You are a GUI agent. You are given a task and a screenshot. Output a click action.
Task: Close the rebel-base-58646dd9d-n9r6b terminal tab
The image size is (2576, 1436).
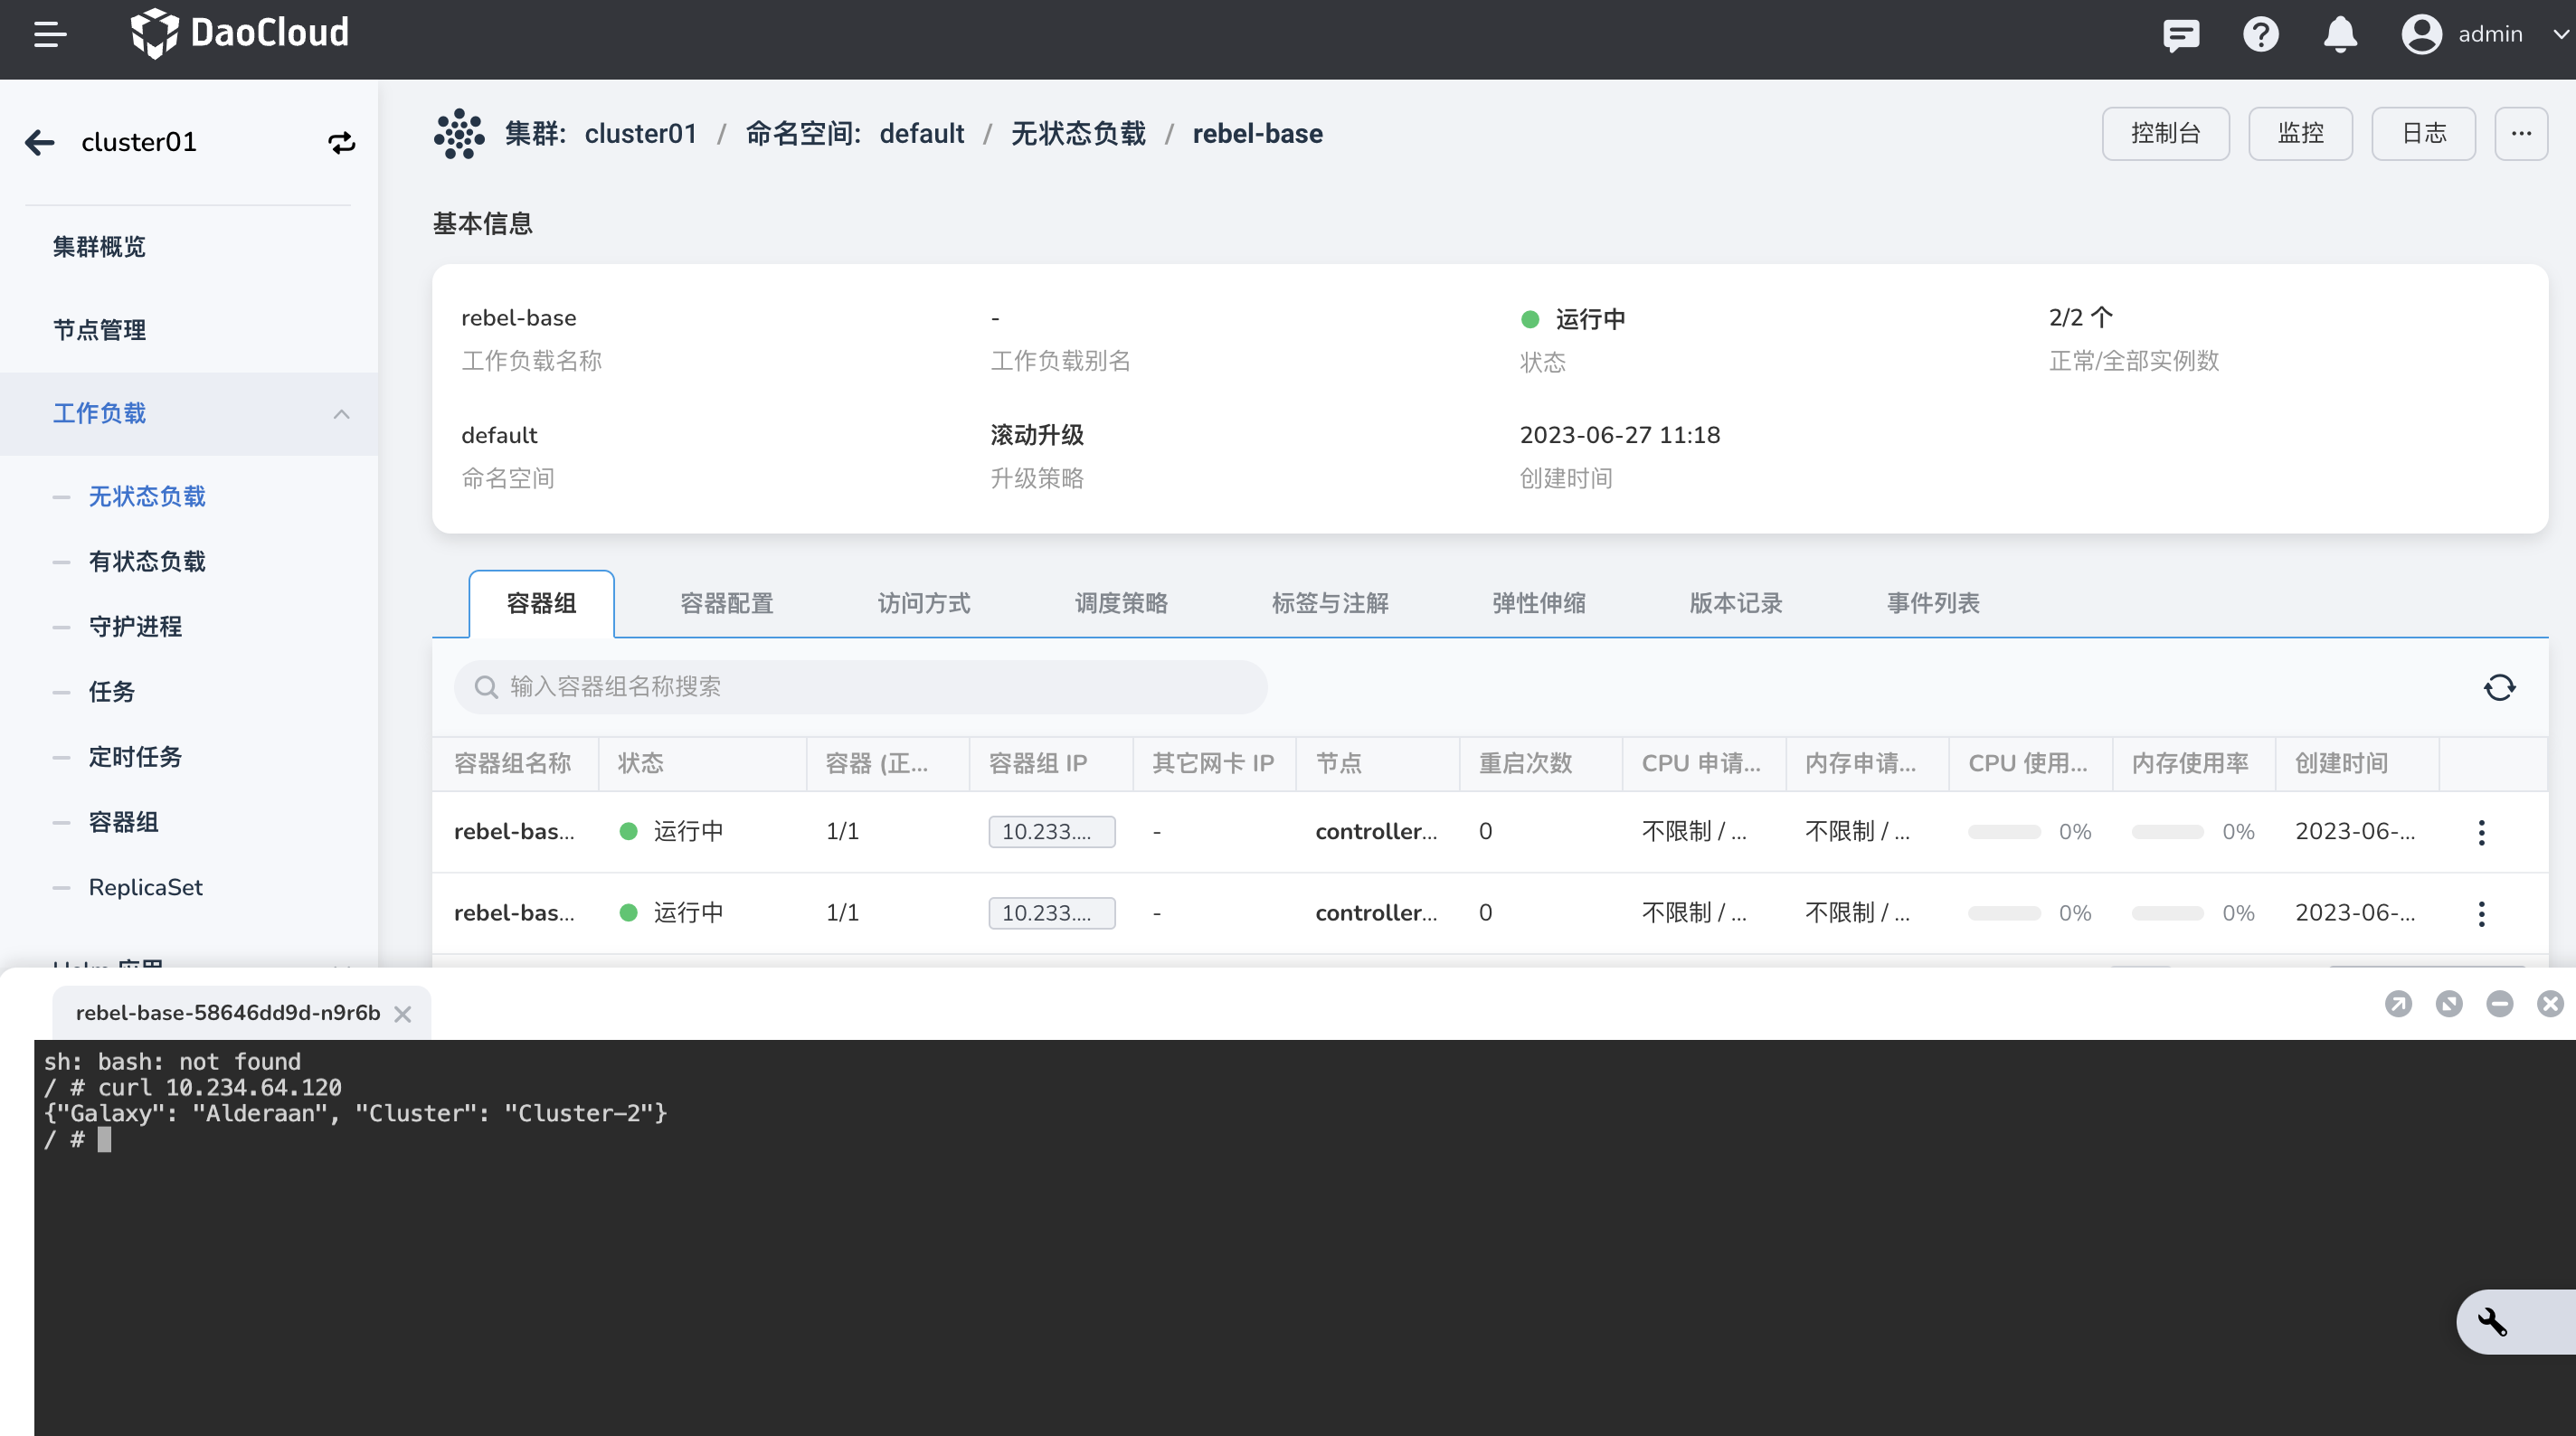[402, 1014]
